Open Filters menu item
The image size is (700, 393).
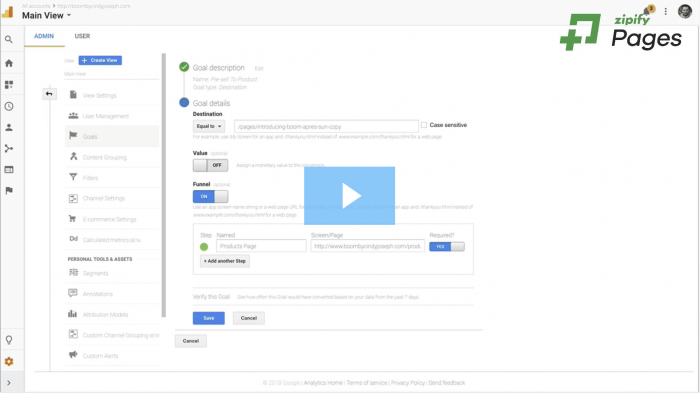click(112, 178)
